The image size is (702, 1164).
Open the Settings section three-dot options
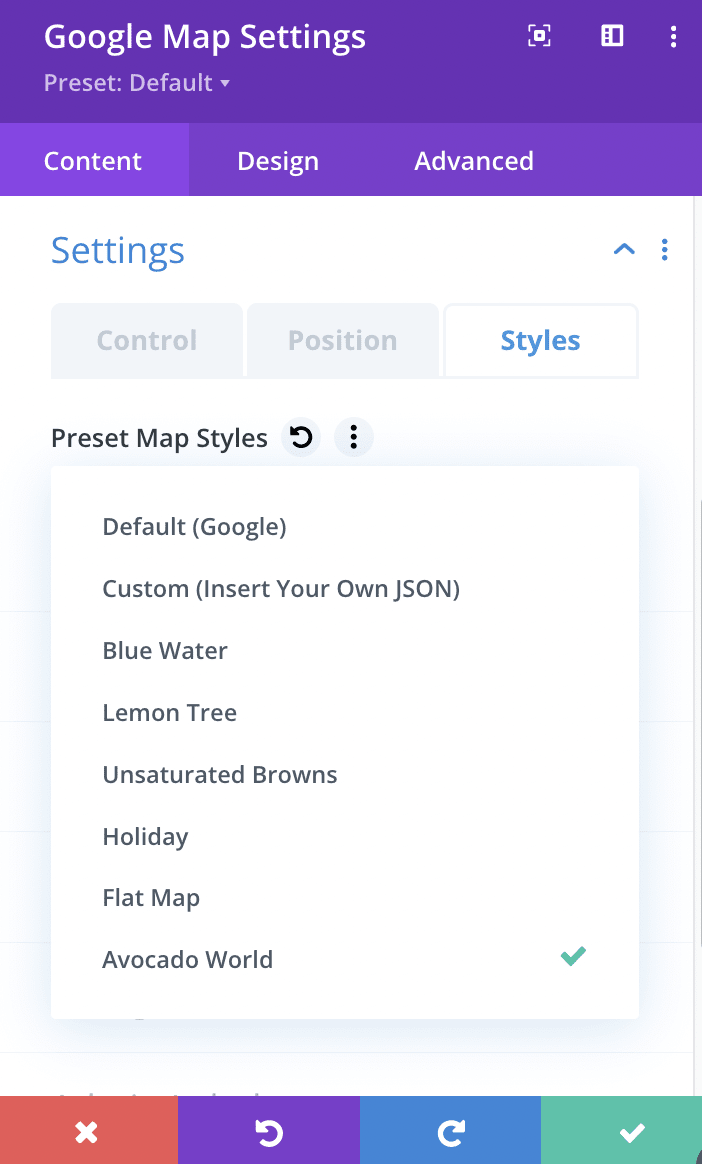coord(664,250)
